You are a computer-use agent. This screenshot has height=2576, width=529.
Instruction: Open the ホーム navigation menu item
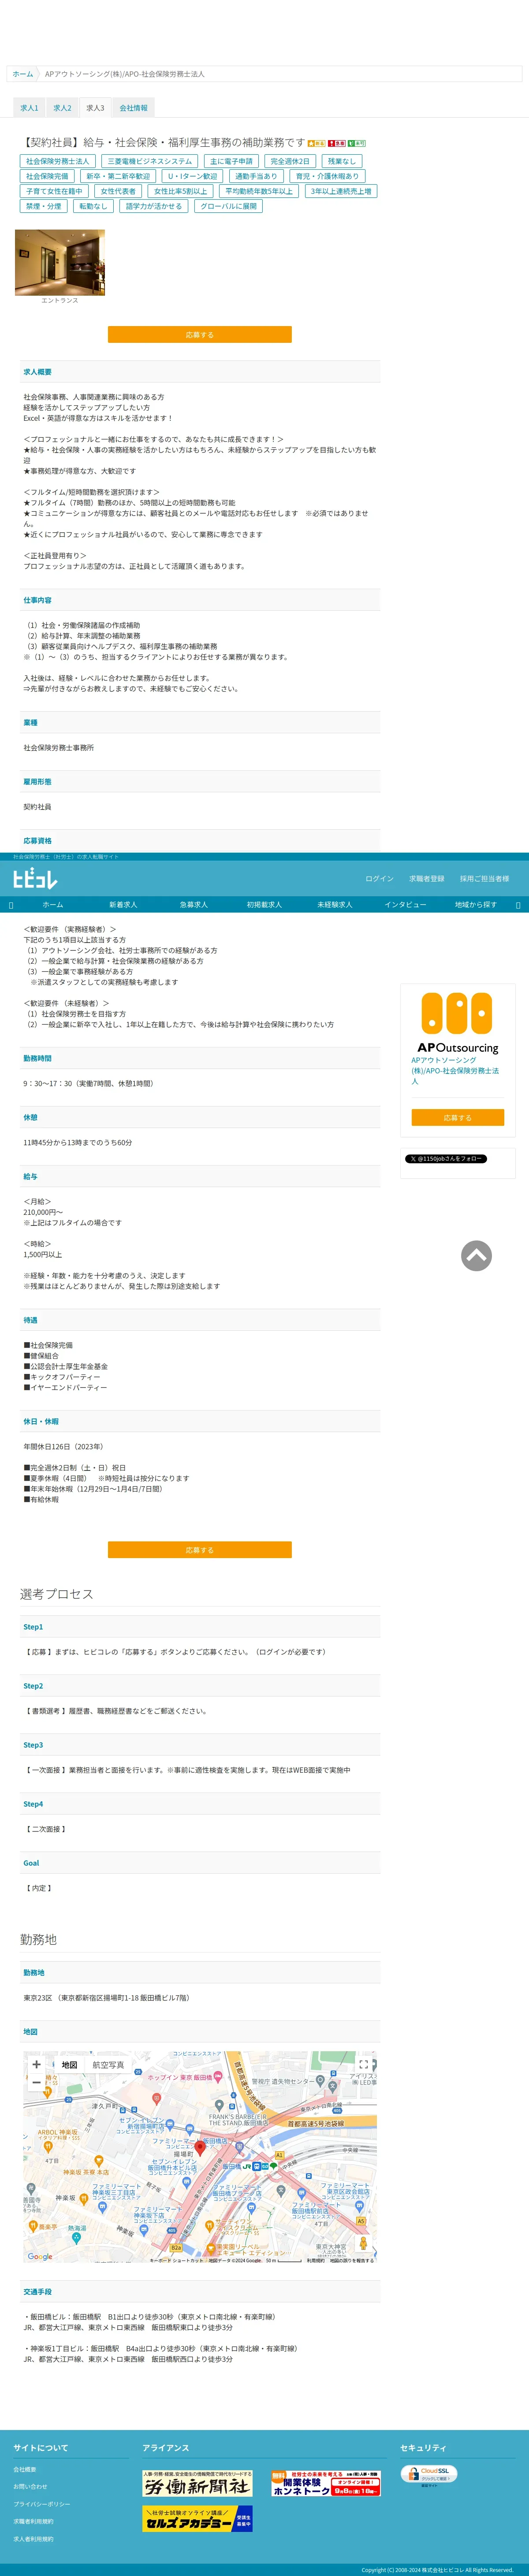click(53, 904)
